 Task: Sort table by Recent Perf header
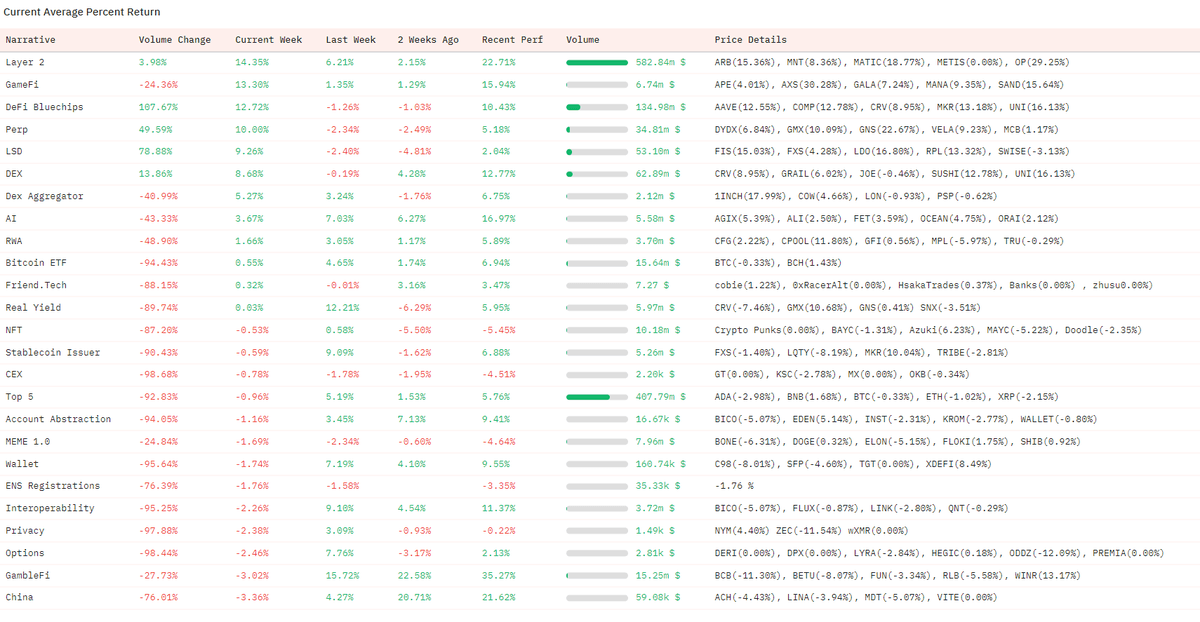click(x=512, y=40)
